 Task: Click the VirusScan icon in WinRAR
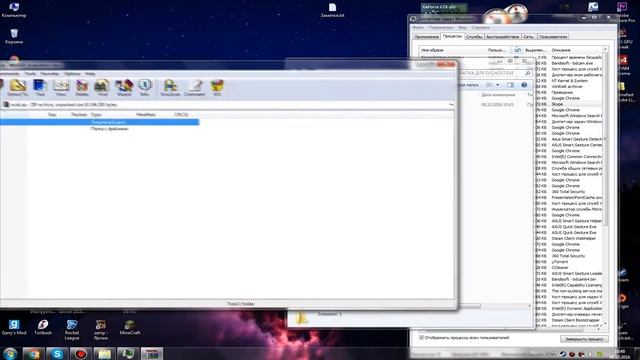pos(170,87)
